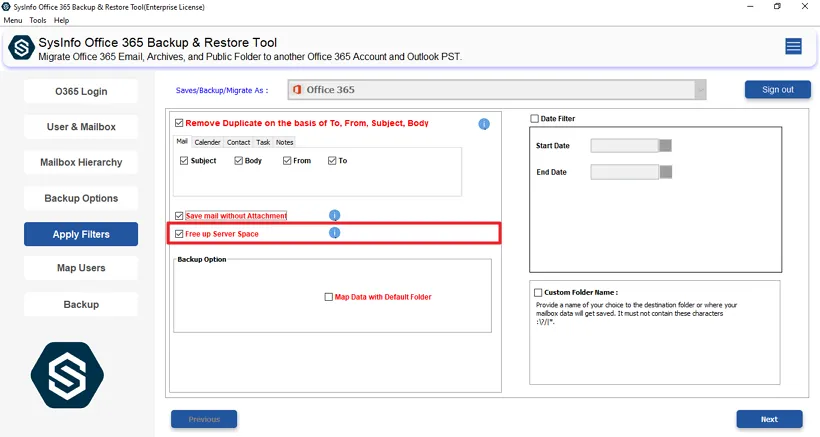The width and height of the screenshot is (820, 437).
Task: Click info icon beside Remove Duplicate option
Action: point(484,124)
